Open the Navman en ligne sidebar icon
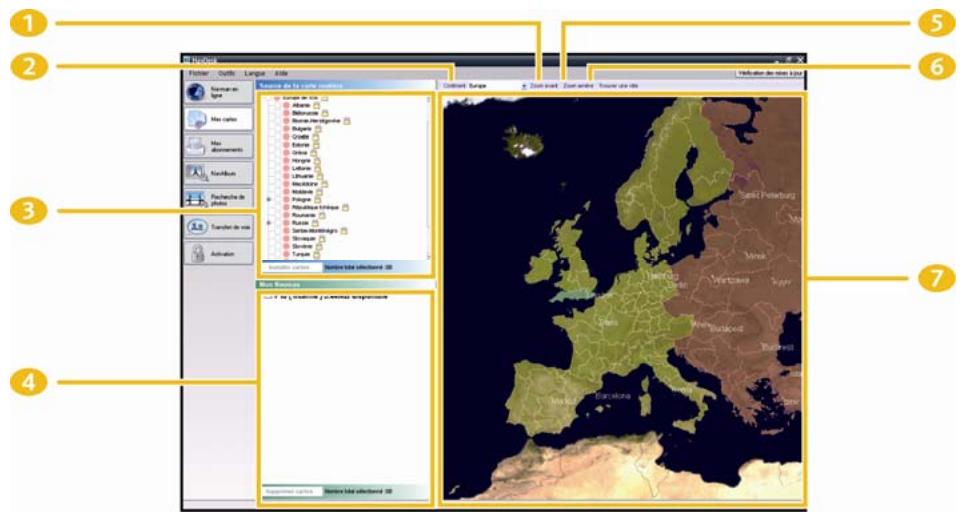This screenshot has height=514, width=962. click(x=197, y=92)
